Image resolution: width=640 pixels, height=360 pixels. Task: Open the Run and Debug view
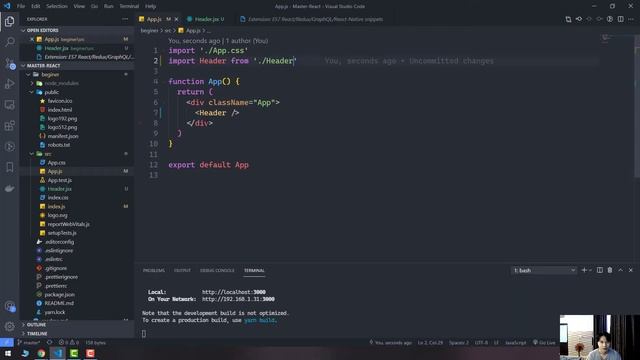(9, 84)
